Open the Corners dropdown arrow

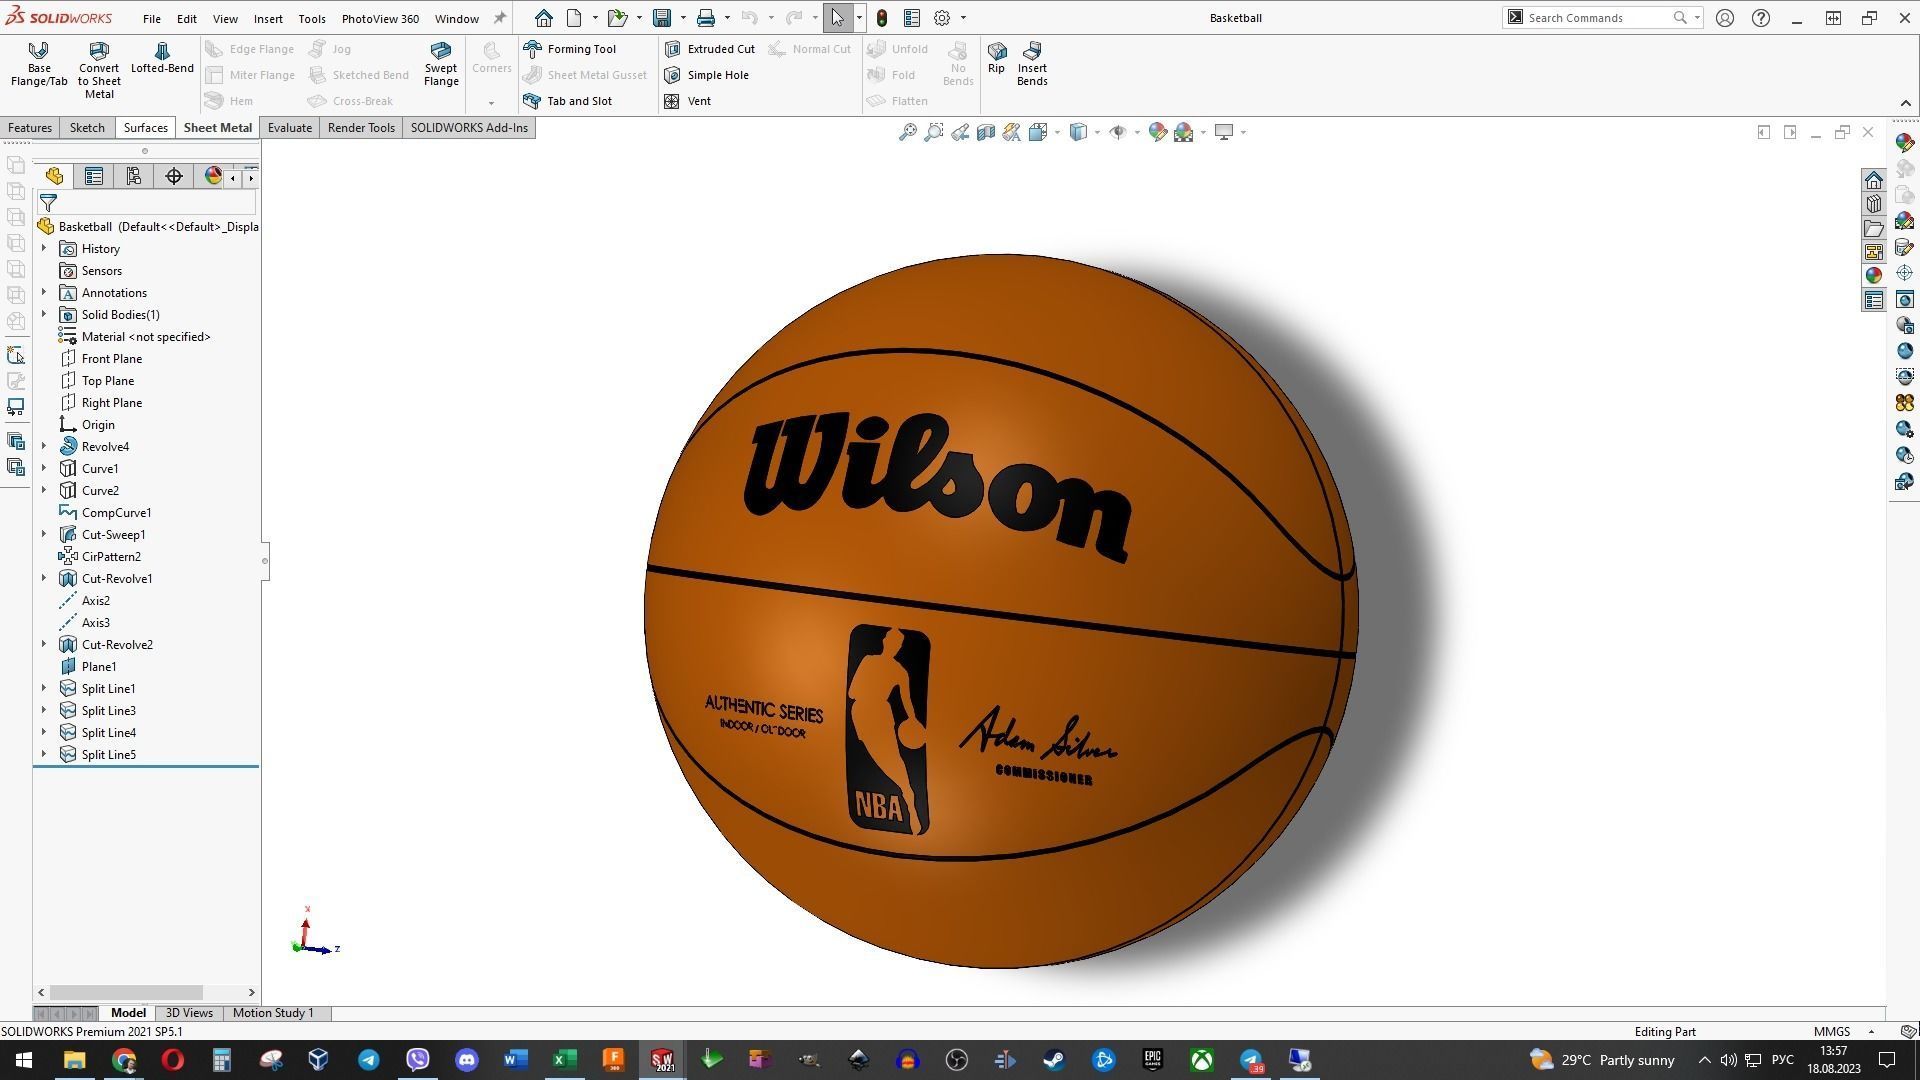[x=491, y=103]
